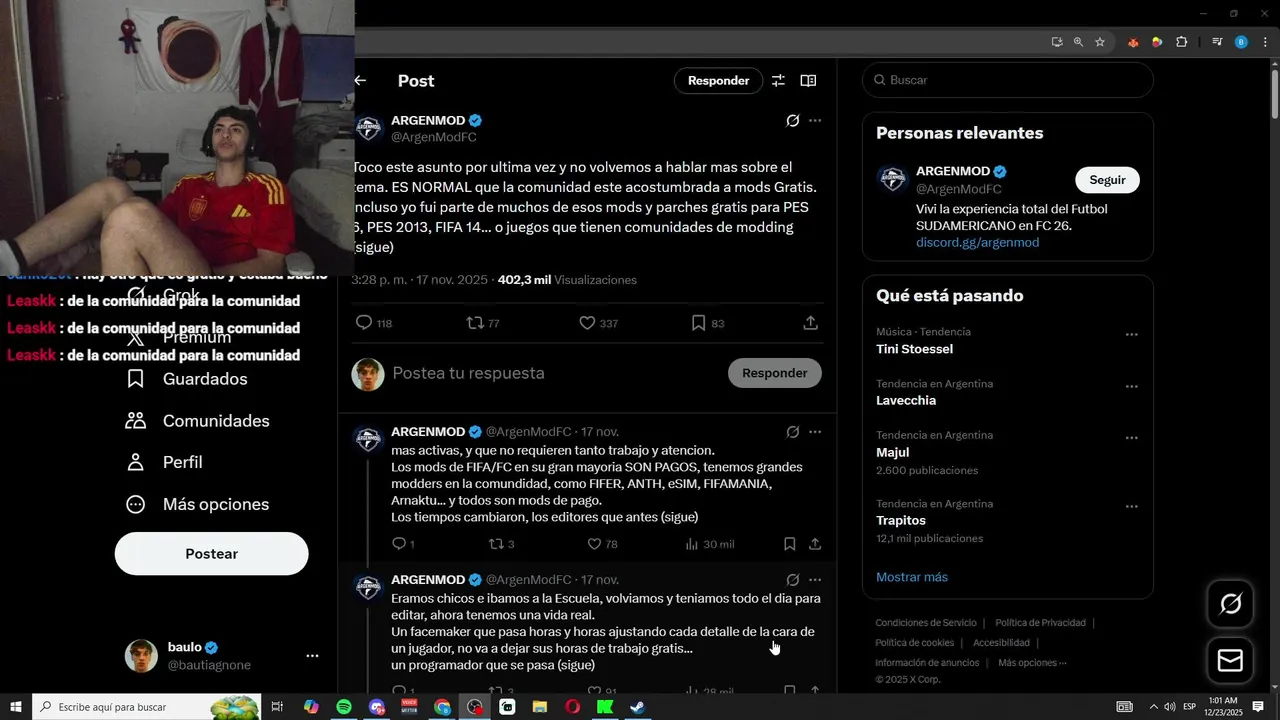Open @ArgenModFC handle on main post
This screenshot has width=1280, height=720.
tap(433, 138)
